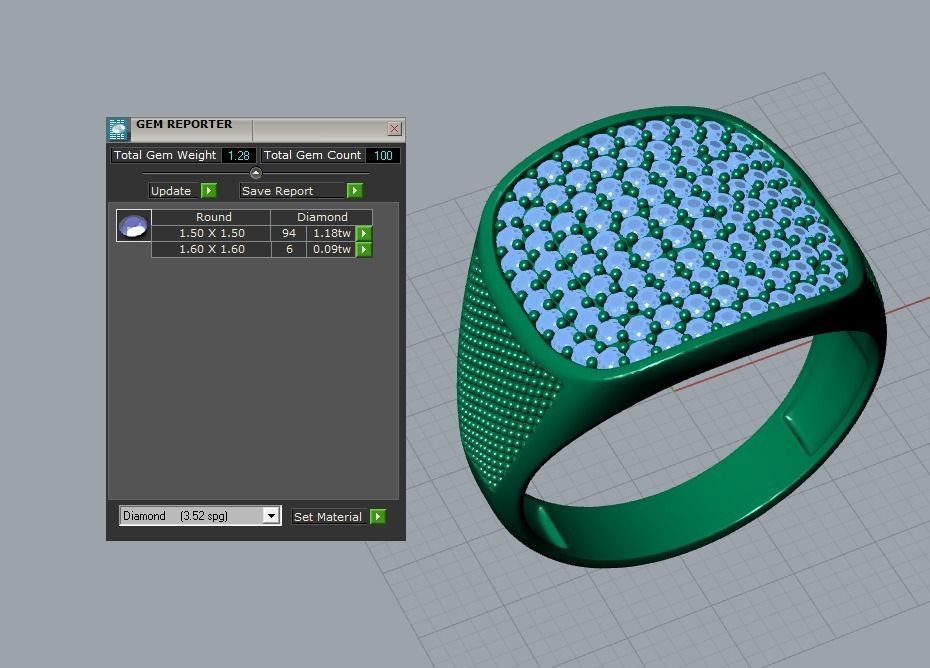The image size is (930, 668).
Task: Close the Gem Reporter panel
Action: click(394, 128)
